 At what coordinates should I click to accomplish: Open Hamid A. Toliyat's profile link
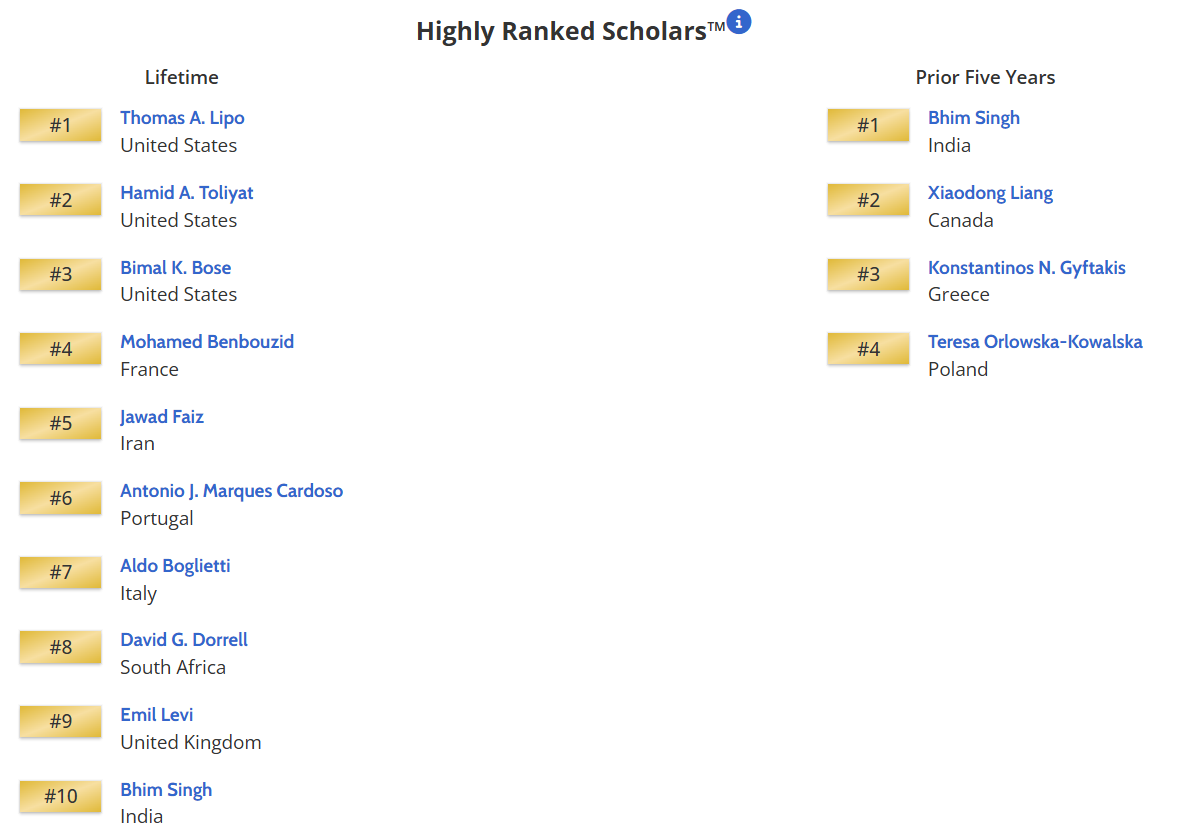coord(187,193)
